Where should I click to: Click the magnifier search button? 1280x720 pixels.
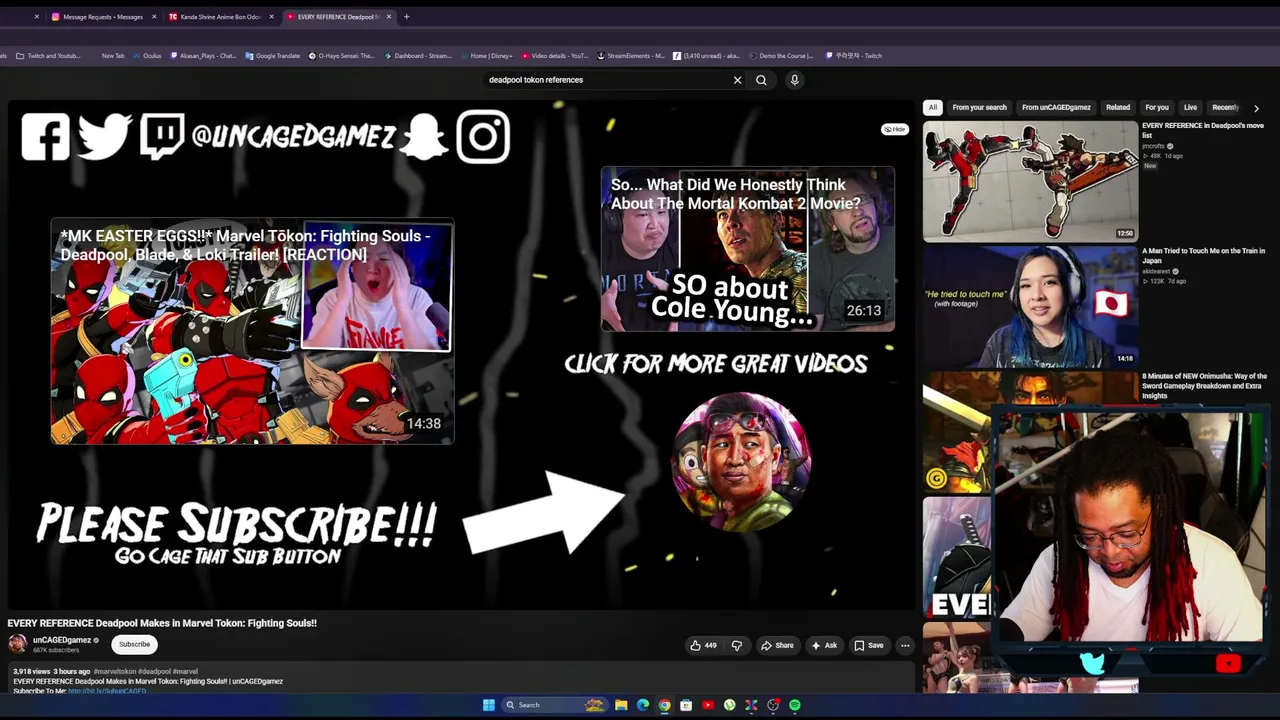(x=761, y=80)
